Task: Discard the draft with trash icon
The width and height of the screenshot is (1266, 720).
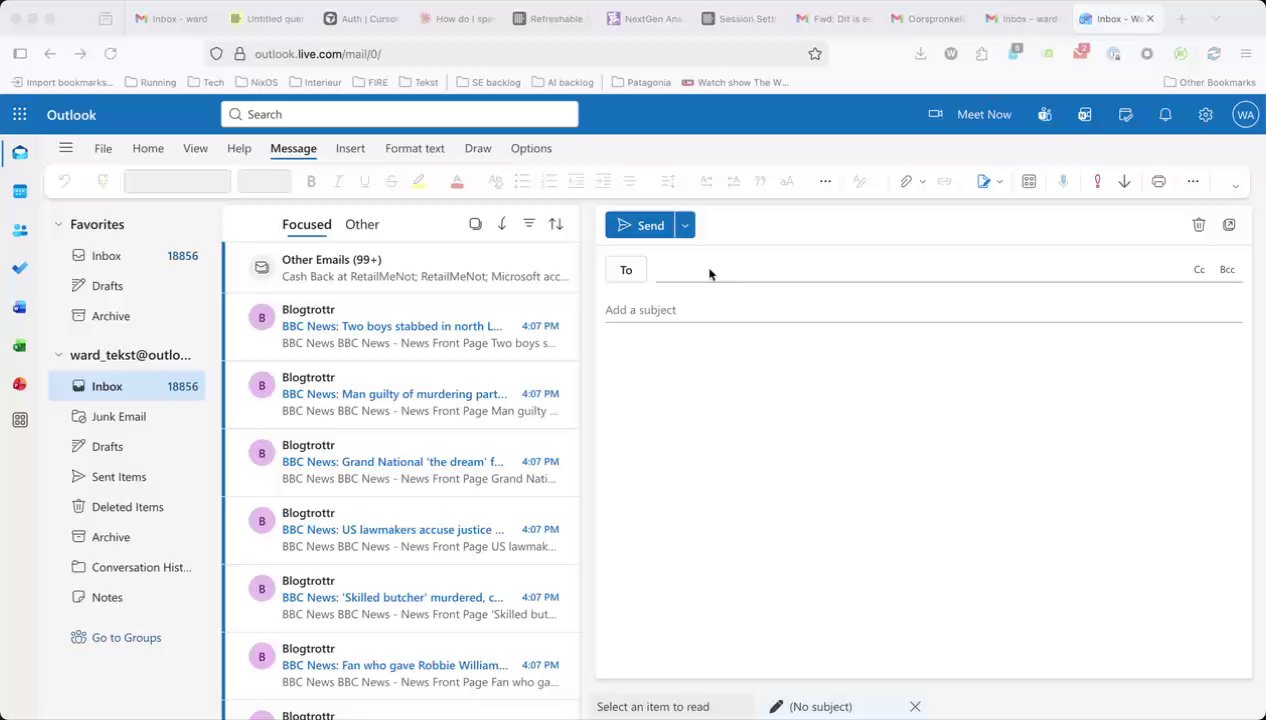Action: (1199, 225)
